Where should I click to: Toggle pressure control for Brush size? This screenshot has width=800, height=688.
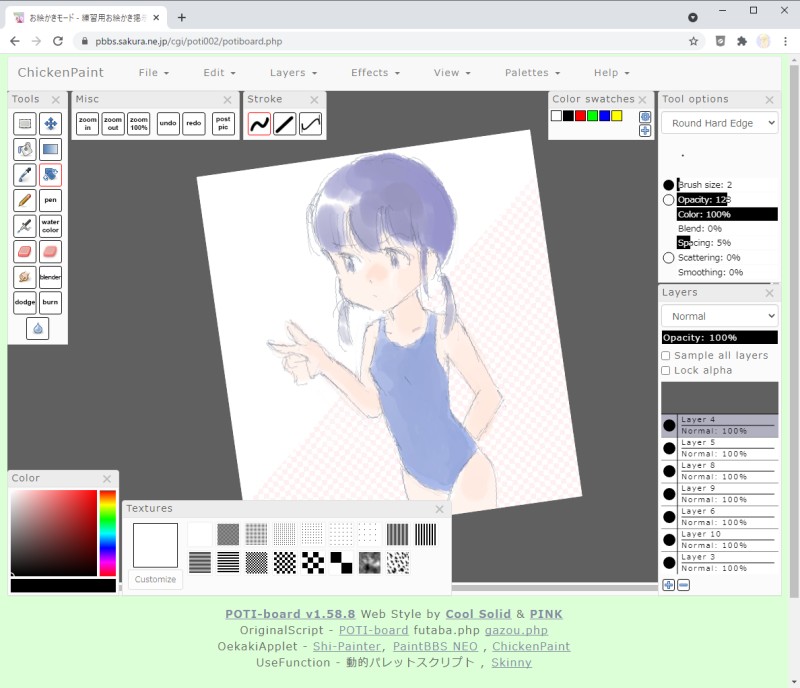(668, 185)
